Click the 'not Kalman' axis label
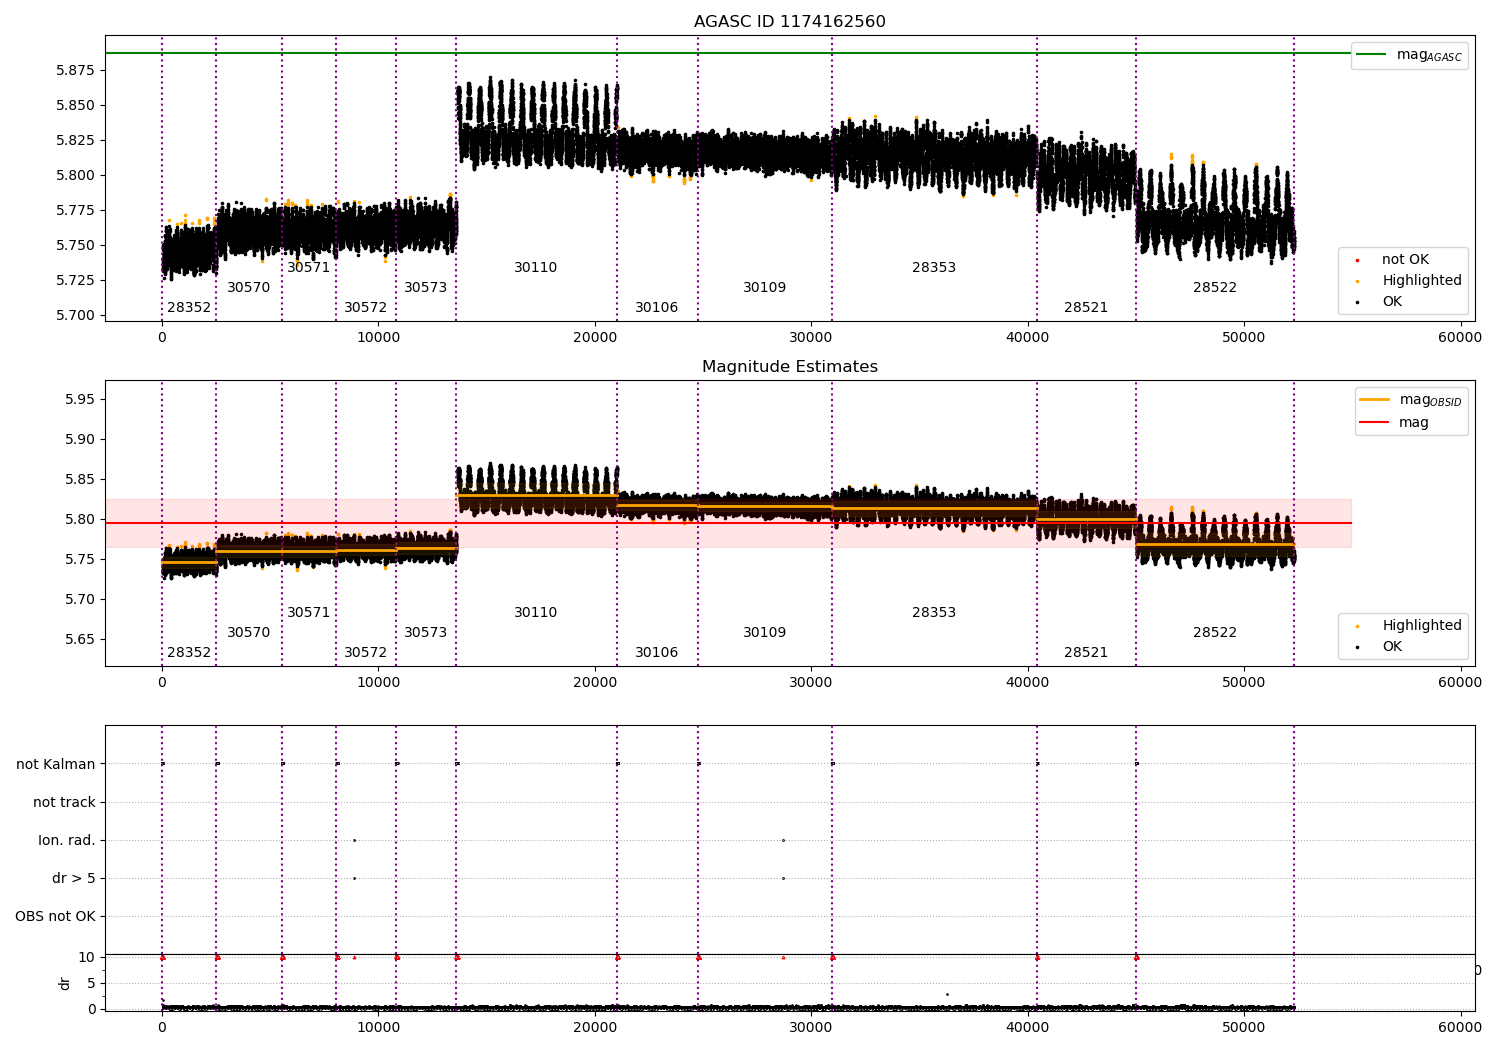 tap(56, 765)
